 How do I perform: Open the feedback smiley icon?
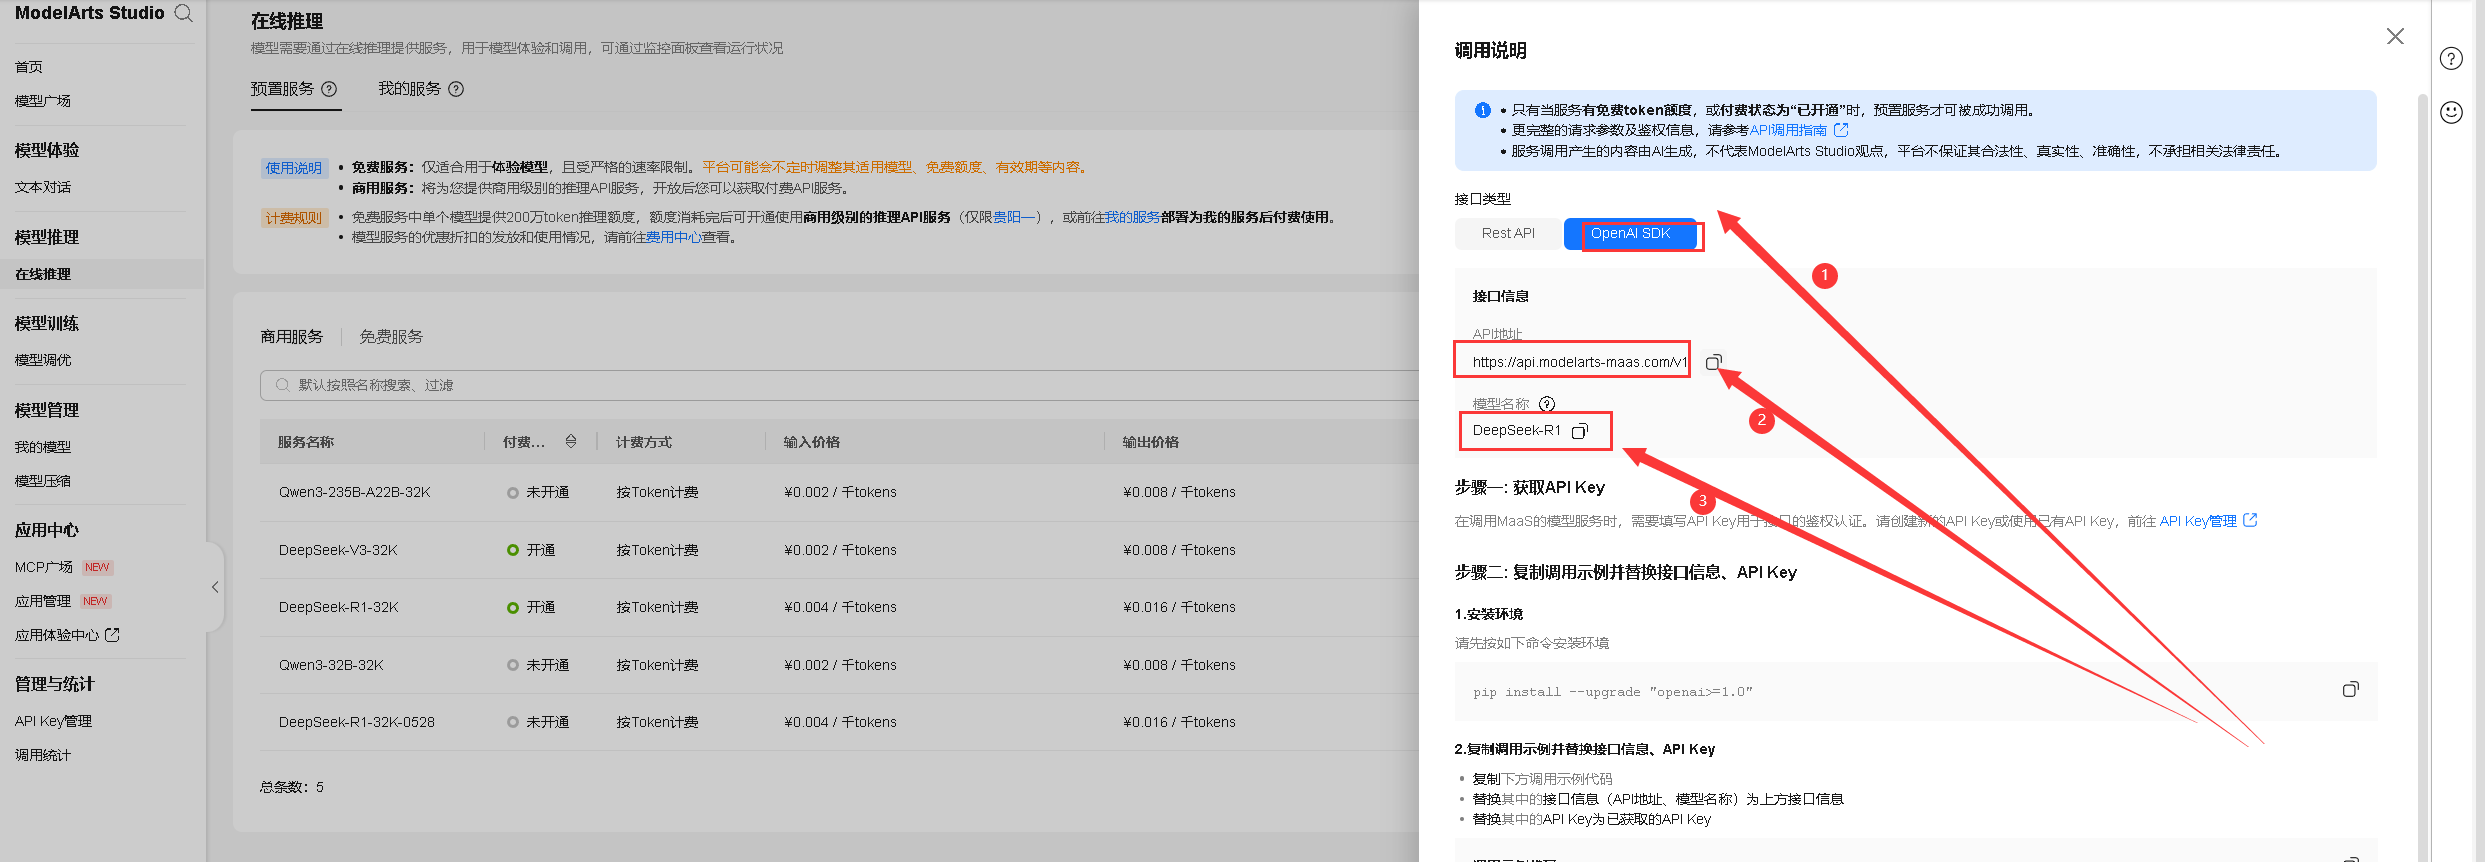tap(2451, 112)
